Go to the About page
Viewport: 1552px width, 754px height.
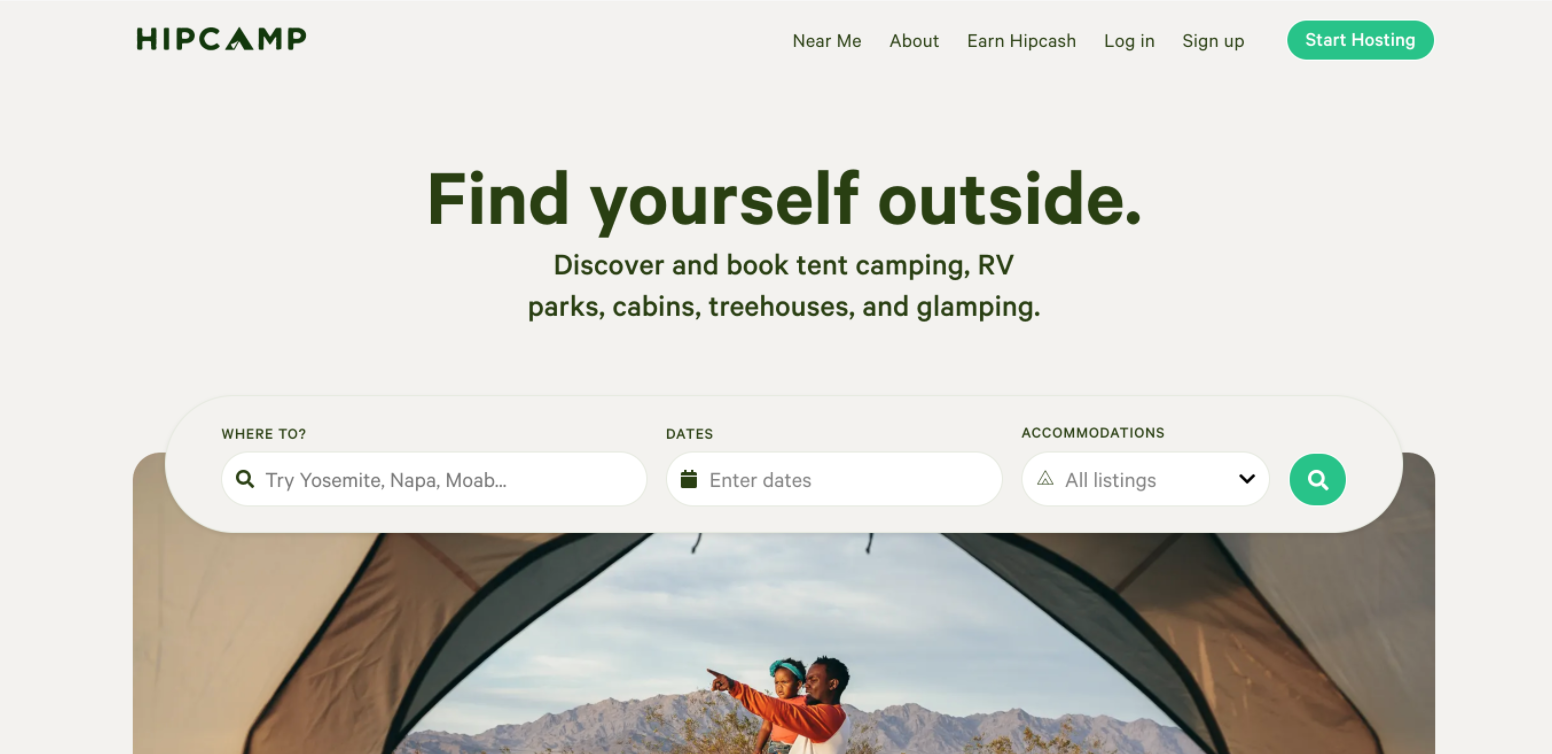[x=914, y=41]
